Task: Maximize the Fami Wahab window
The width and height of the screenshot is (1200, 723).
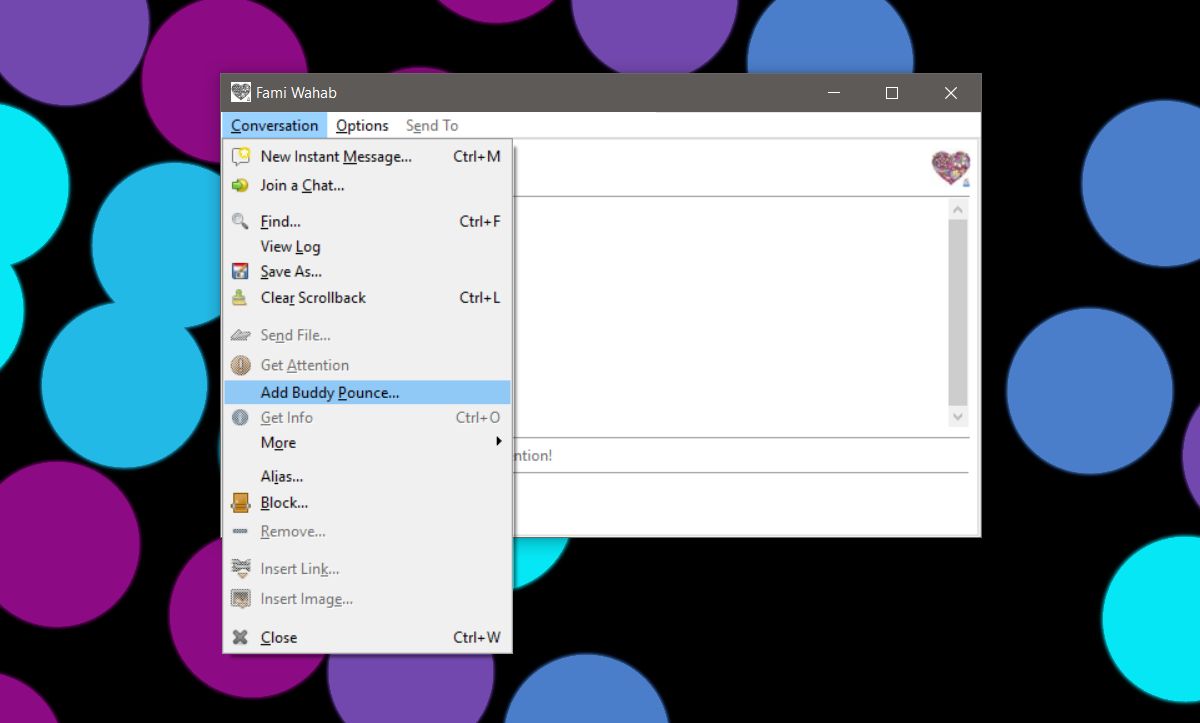Action: click(x=892, y=93)
